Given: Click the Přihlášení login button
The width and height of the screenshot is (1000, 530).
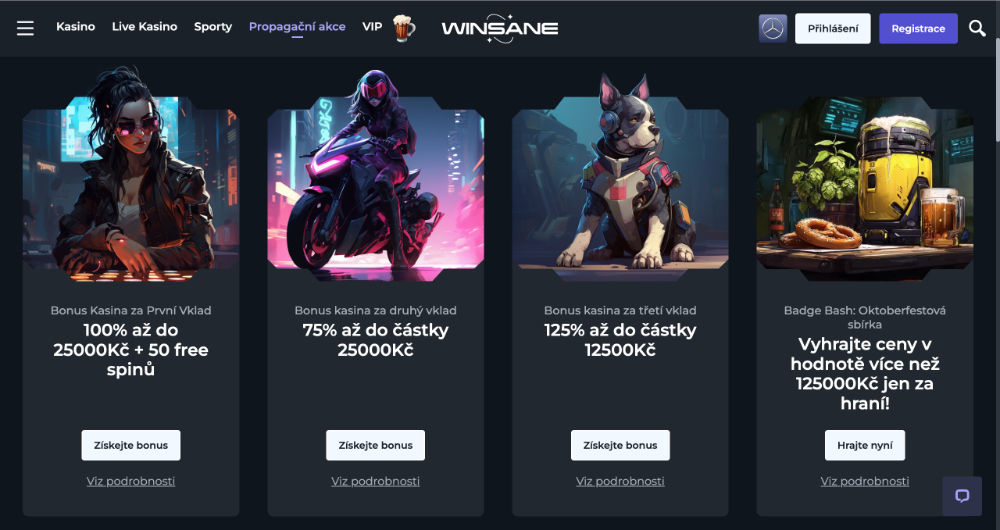Looking at the screenshot, I should (x=832, y=29).
